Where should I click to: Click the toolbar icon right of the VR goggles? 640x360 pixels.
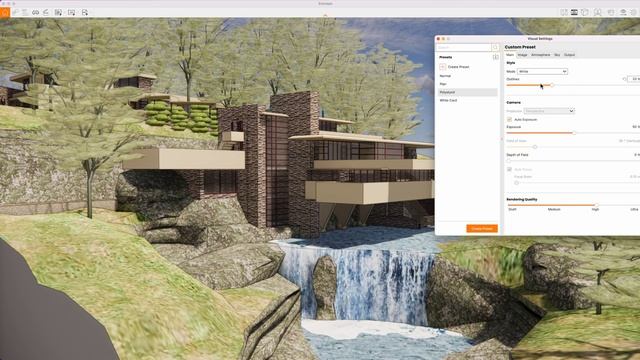click(46, 13)
